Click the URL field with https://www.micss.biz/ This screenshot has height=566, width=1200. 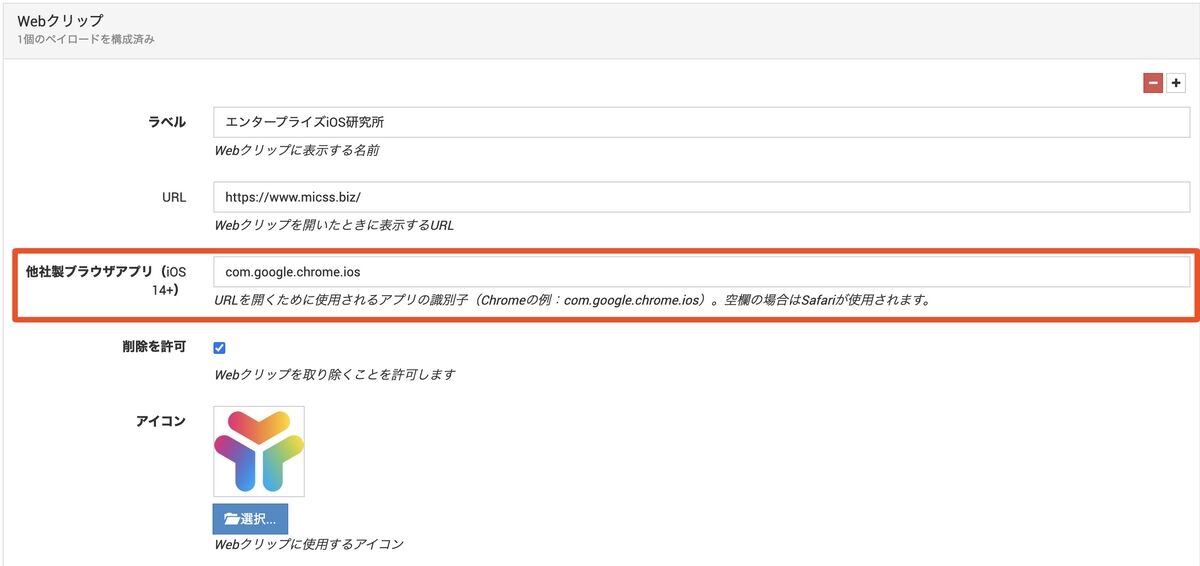701,197
